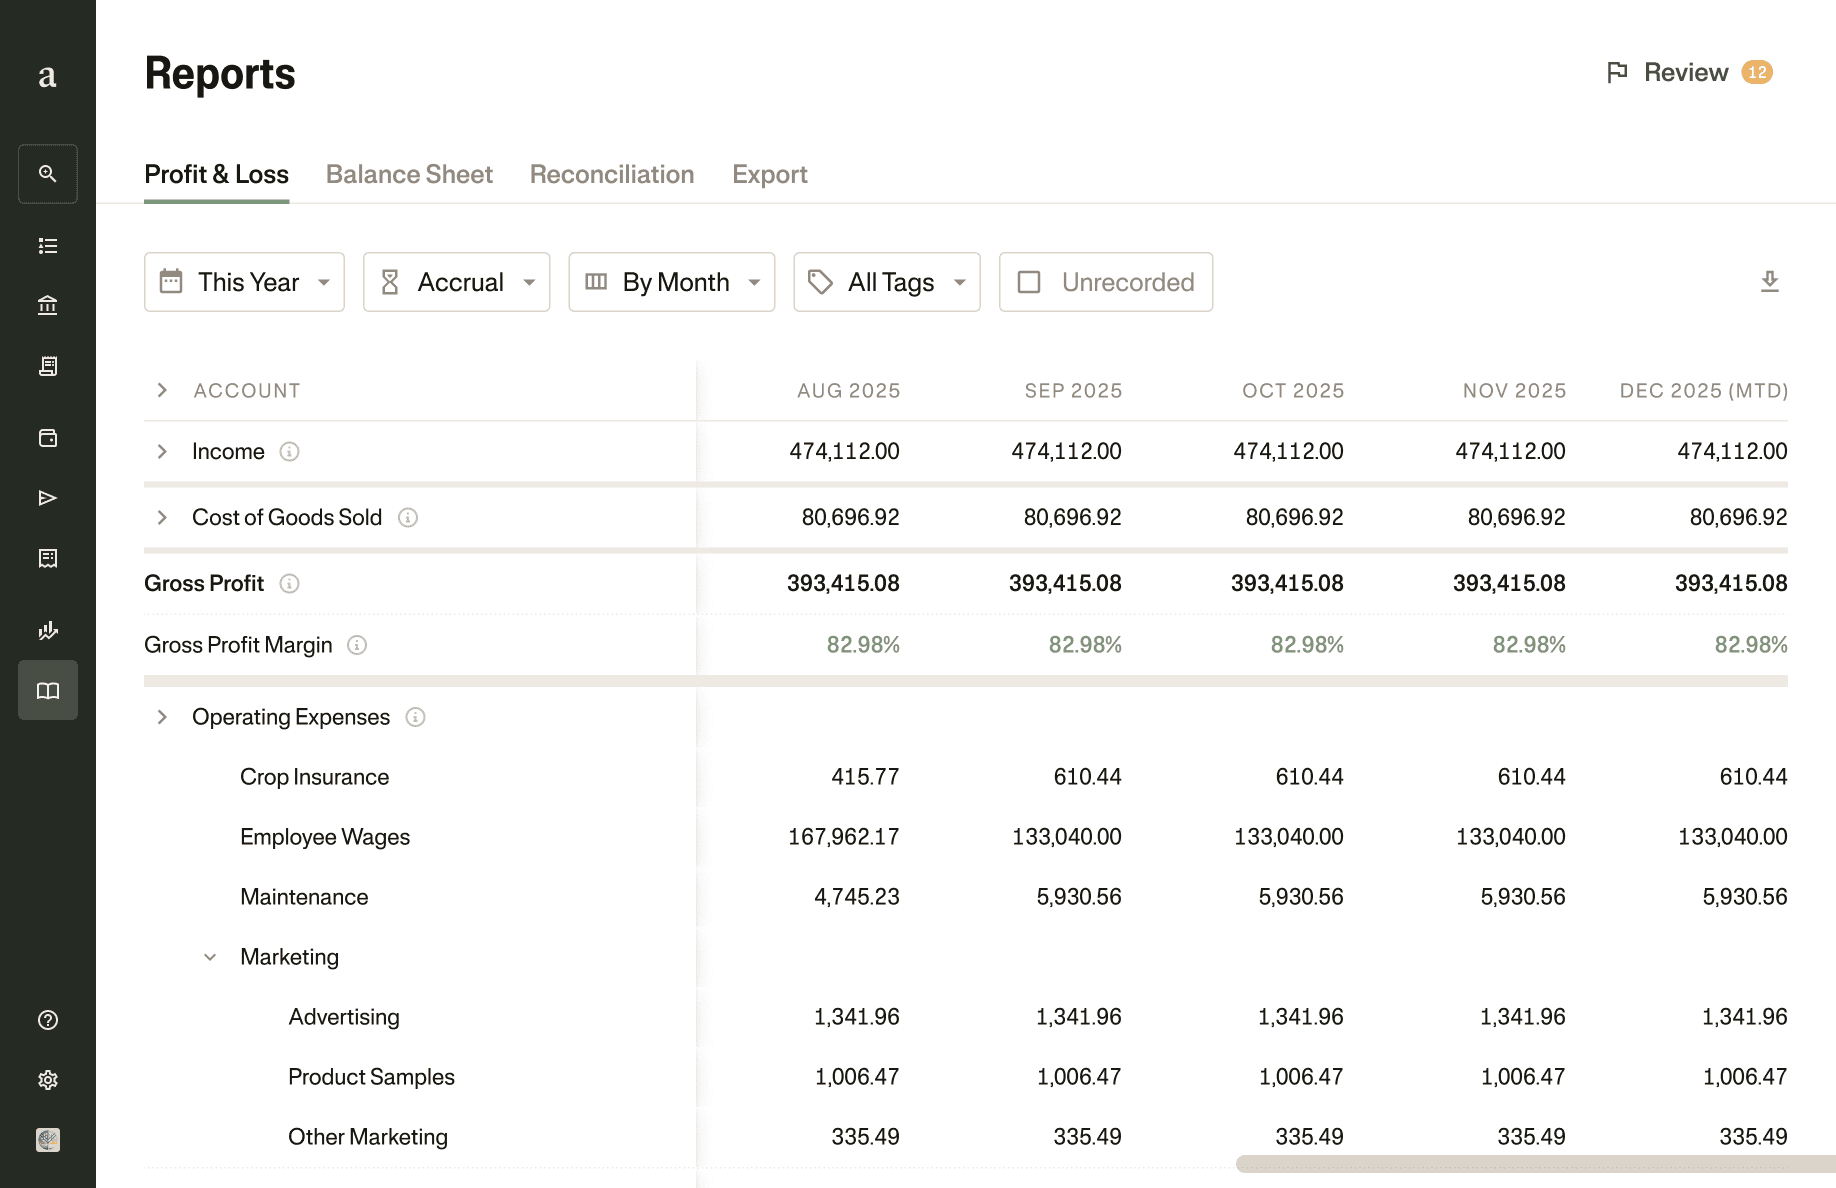Click the Gross Profit info tooltip

[289, 584]
